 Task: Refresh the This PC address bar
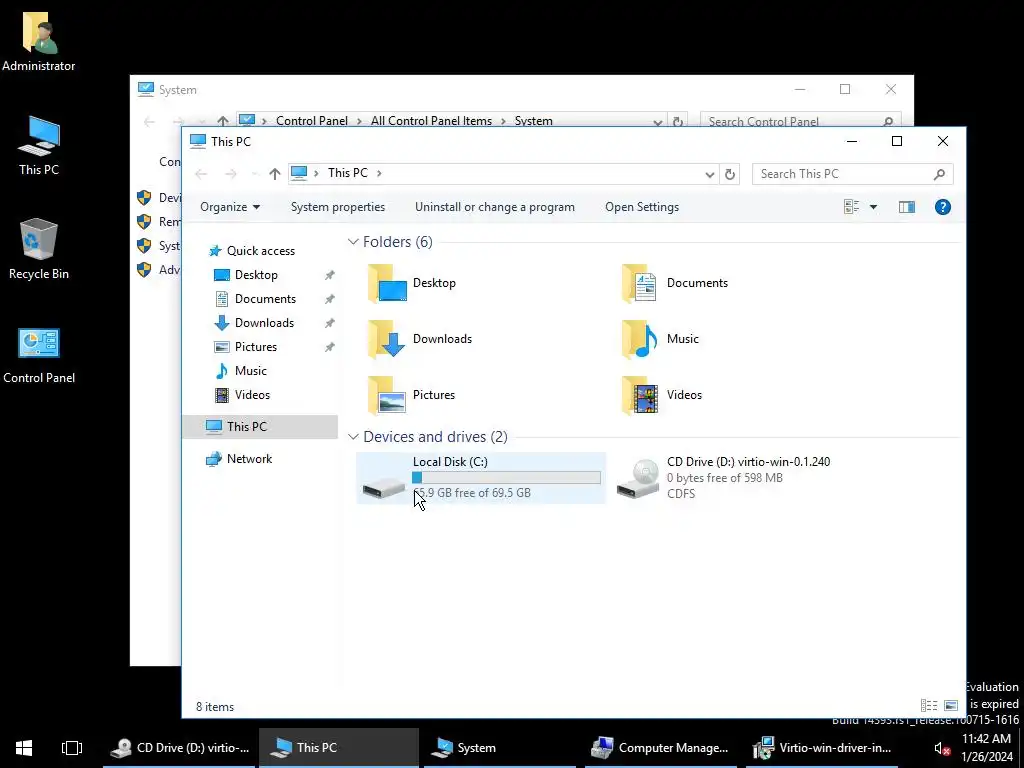tap(729, 174)
